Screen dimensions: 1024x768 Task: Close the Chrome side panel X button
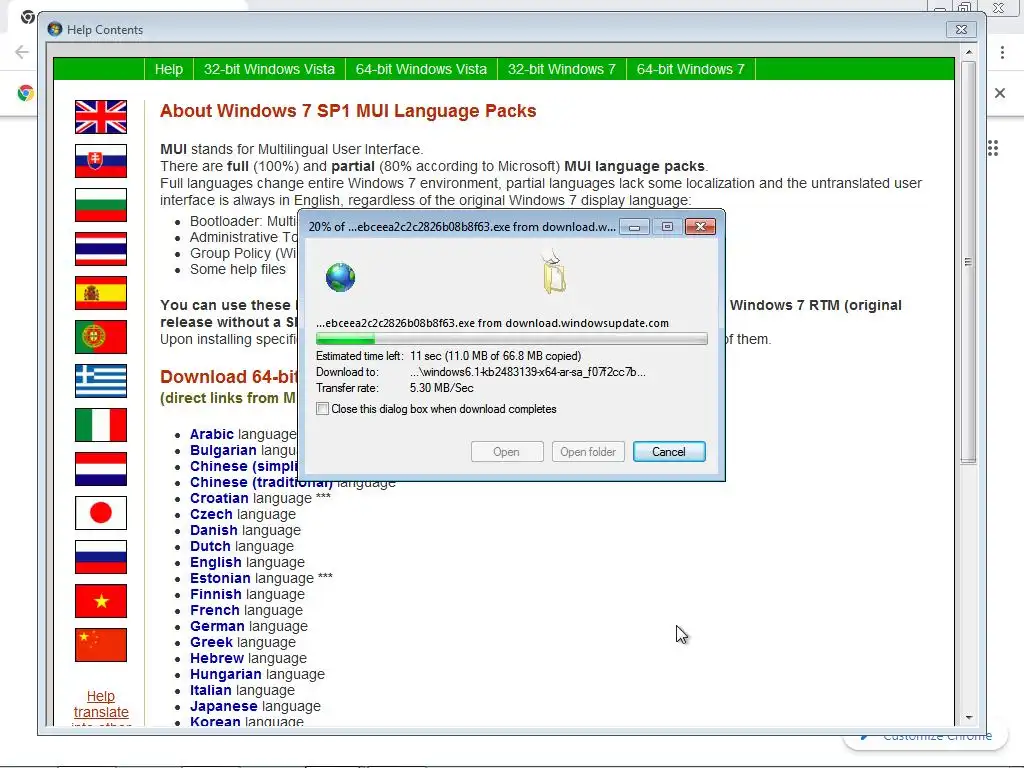pyautogui.click(x=1000, y=93)
